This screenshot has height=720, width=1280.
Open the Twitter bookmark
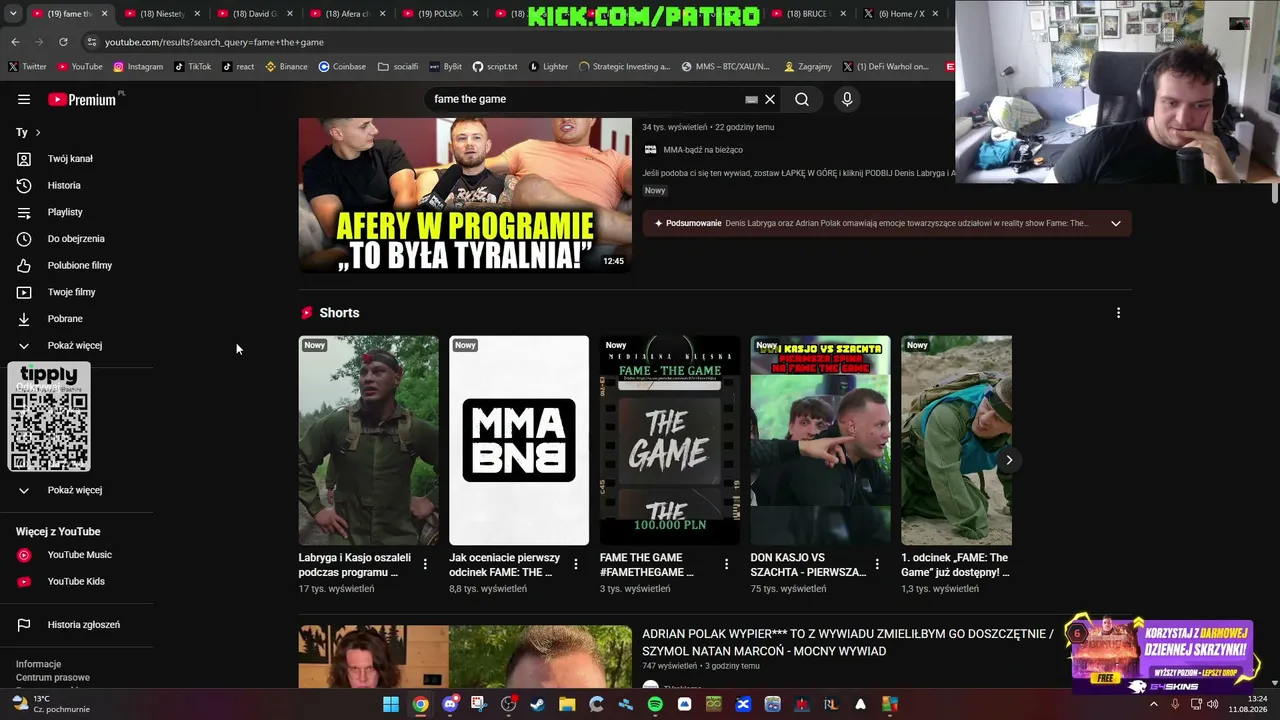click(28, 67)
